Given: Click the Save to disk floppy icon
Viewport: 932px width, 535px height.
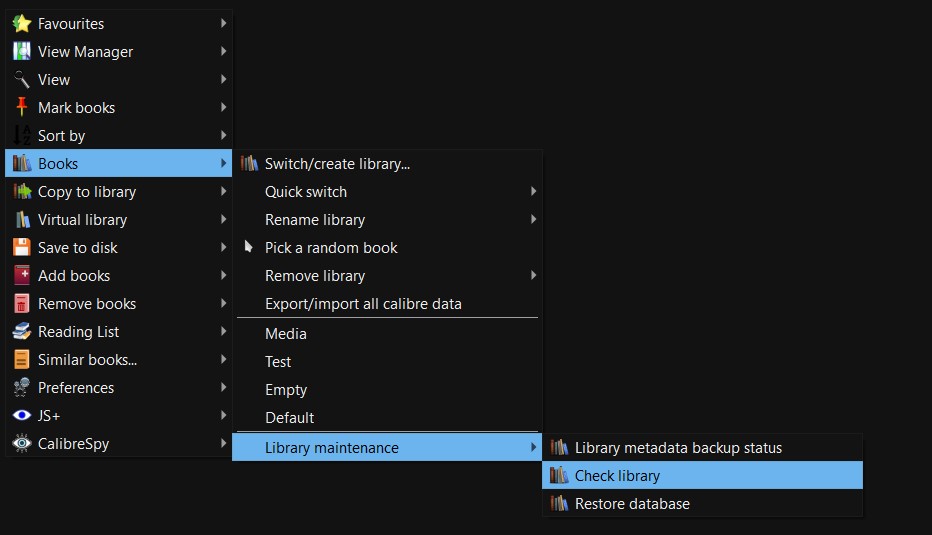Looking at the screenshot, I should [x=21, y=248].
